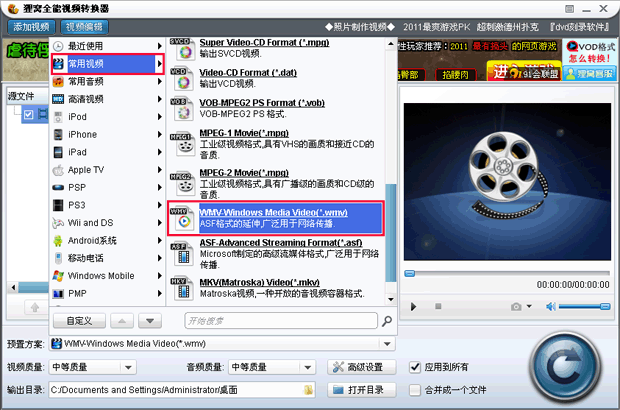The width and height of the screenshot is (620, 410).
Task: Expand the 最近使用 submenu arrow
Action: point(160,46)
